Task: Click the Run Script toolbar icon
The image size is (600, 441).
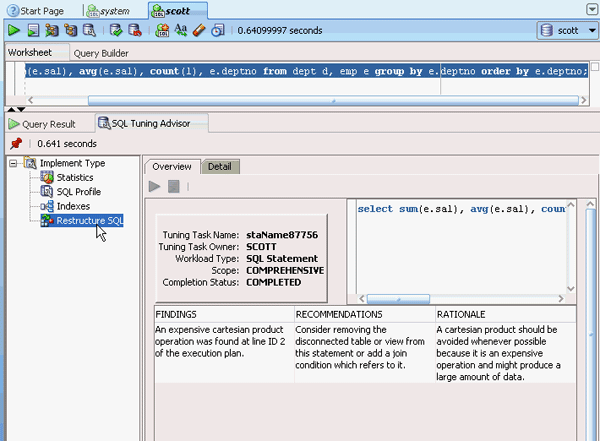Action: pyautogui.click(x=35, y=31)
